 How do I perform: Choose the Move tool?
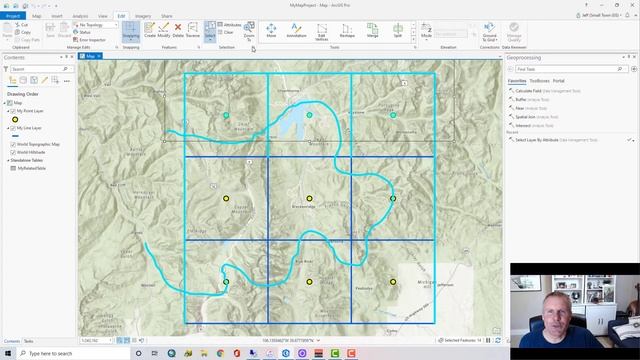271,30
